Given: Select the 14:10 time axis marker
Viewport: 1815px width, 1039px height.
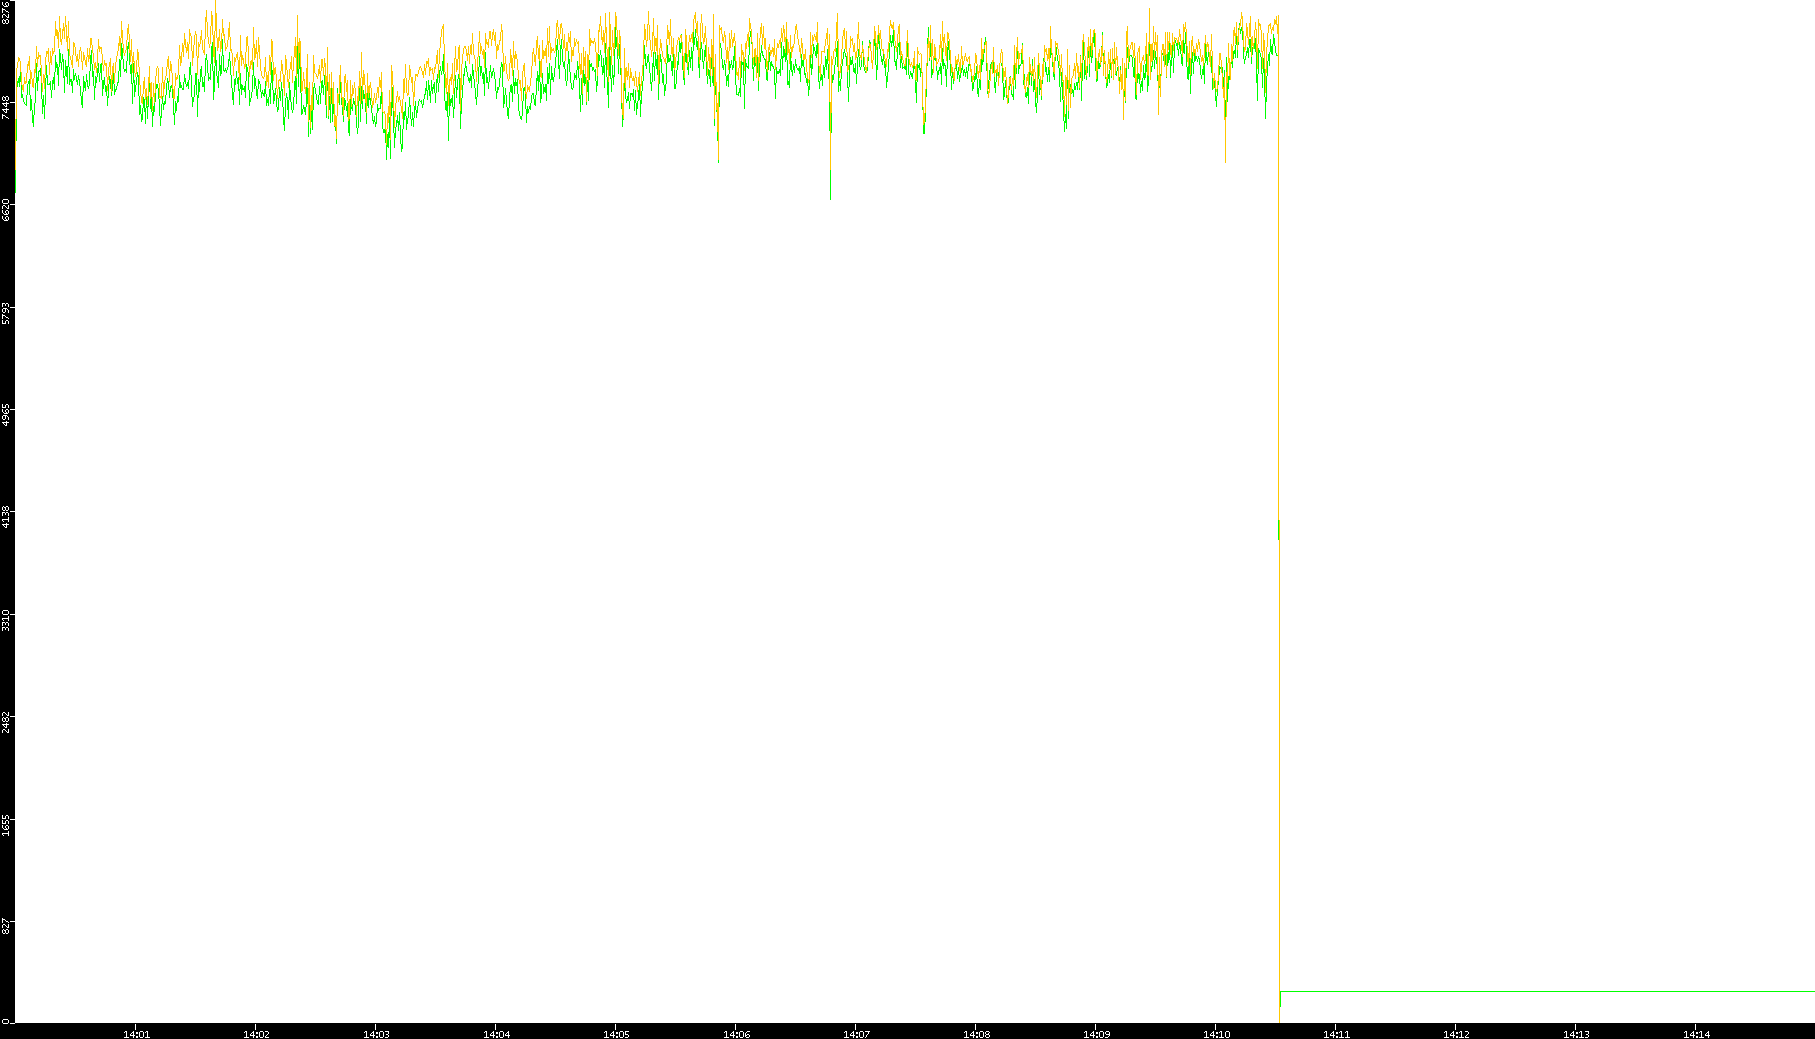Looking at the screenshot, I should (x=1216, y=1034).
